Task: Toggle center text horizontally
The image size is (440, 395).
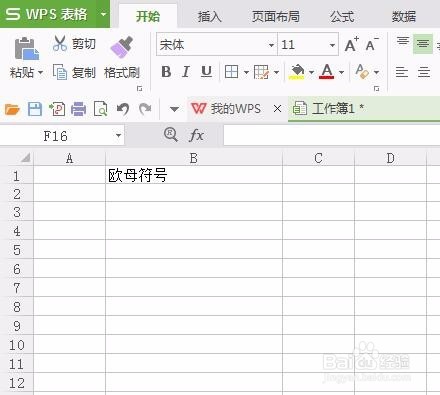Action: (x=424, y=72)
